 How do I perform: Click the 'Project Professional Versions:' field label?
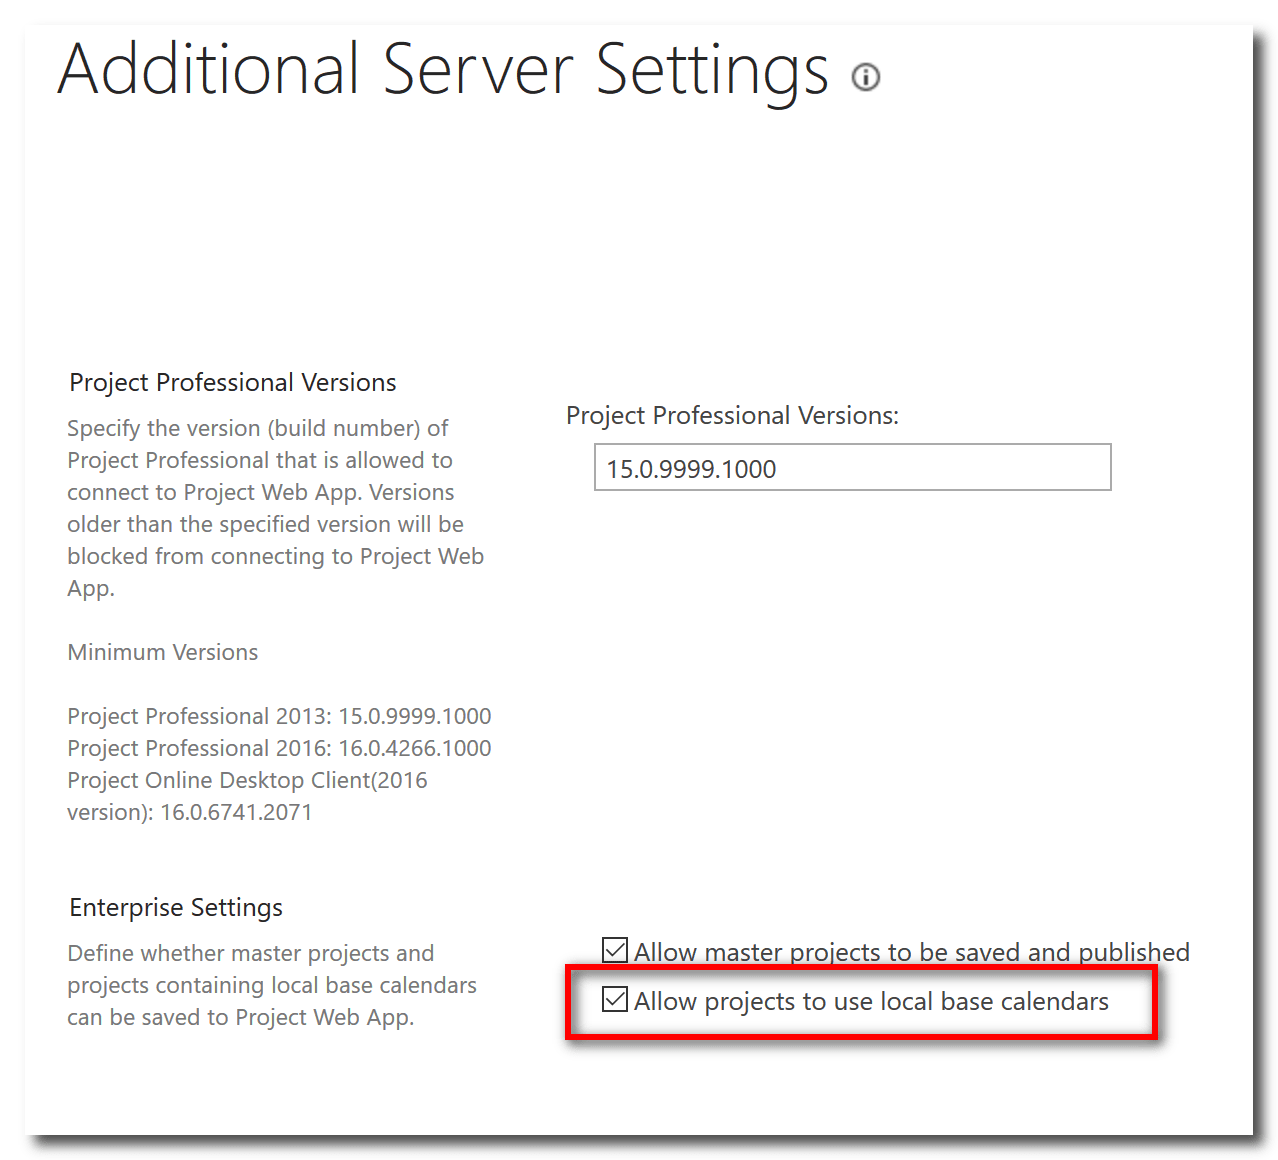pyautogui.click(x=732, y=415)
